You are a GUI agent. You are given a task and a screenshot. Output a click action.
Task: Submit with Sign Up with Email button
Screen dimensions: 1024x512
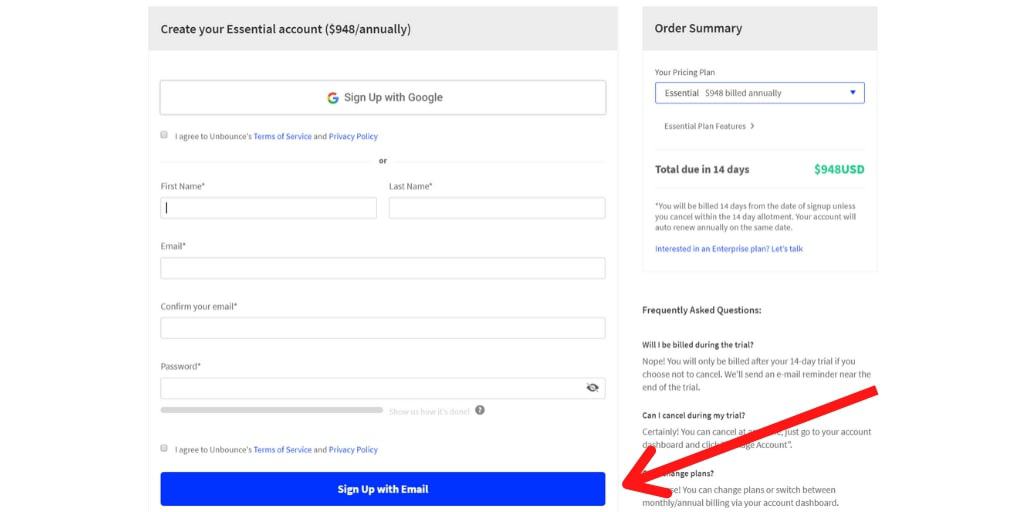(x=383, y=489)
